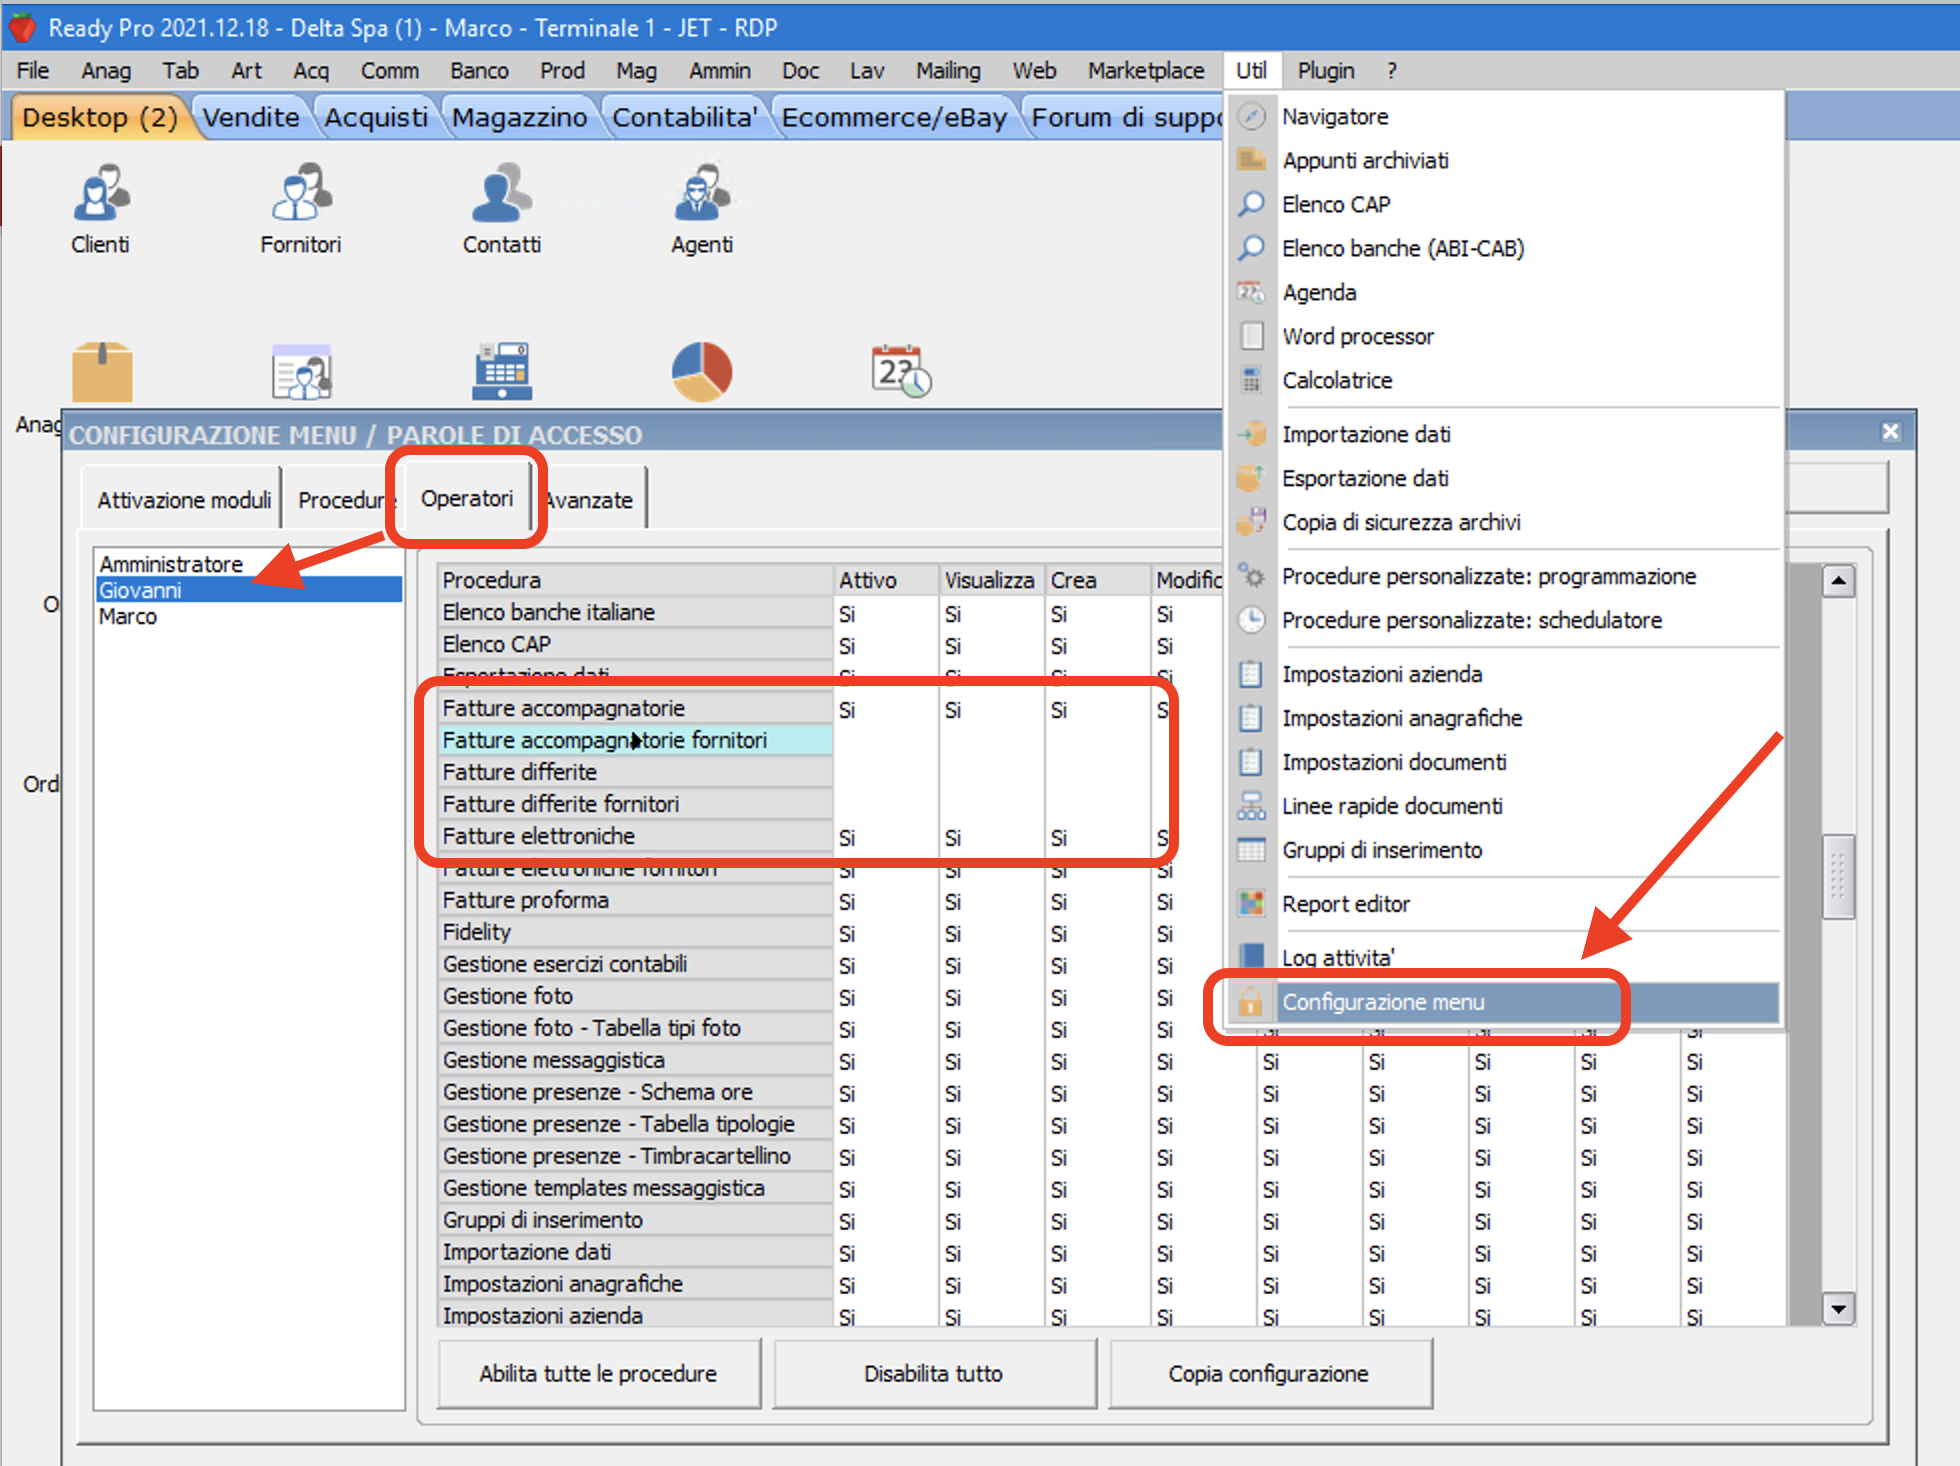The width and height of the screenshot is (1960, 1466).
Task: Select Configurazione menu in Util menu
Action: (1383, 1002)
